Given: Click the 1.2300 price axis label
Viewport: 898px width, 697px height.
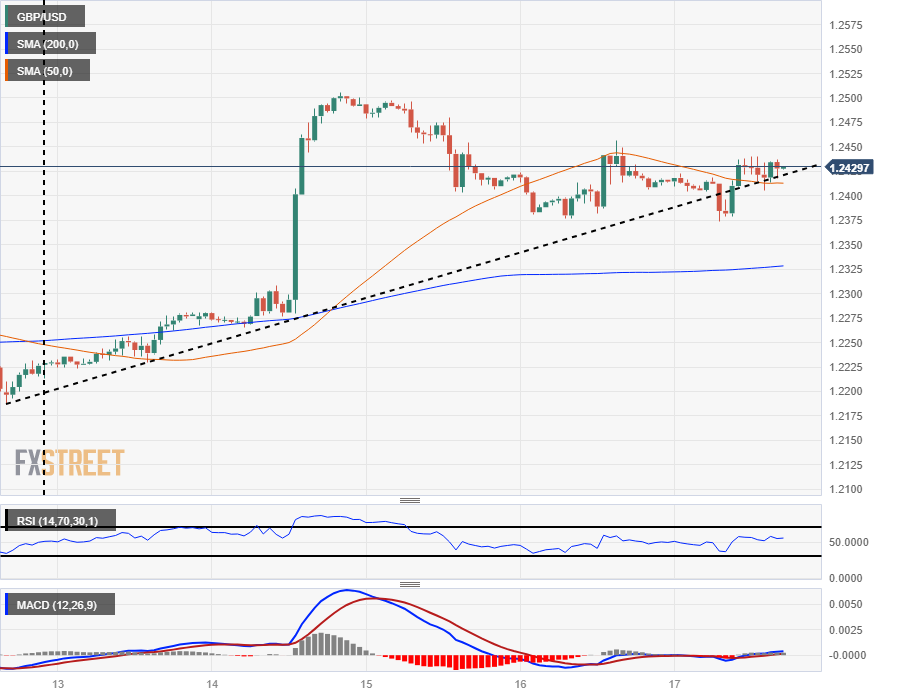Looking at the screenshot, I should tap(846, 294).
